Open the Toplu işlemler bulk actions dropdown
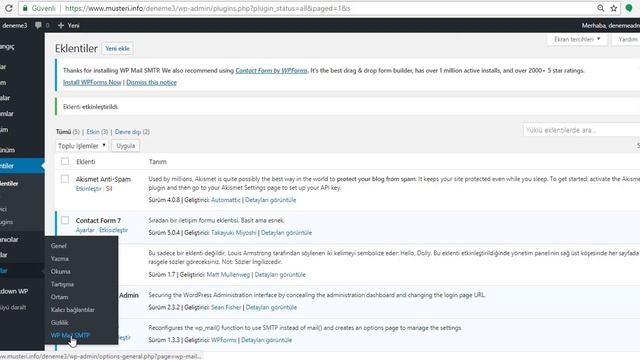 pos(82,146)
